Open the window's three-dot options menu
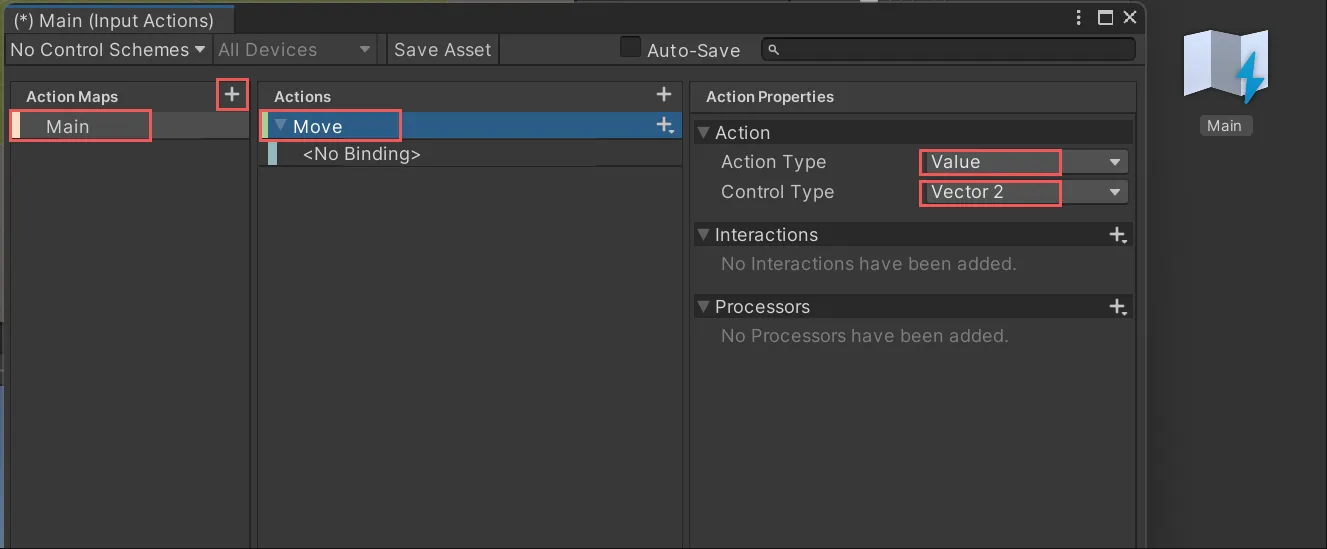This screenshot has height=549, width=1327. (x=1079, y=18)
